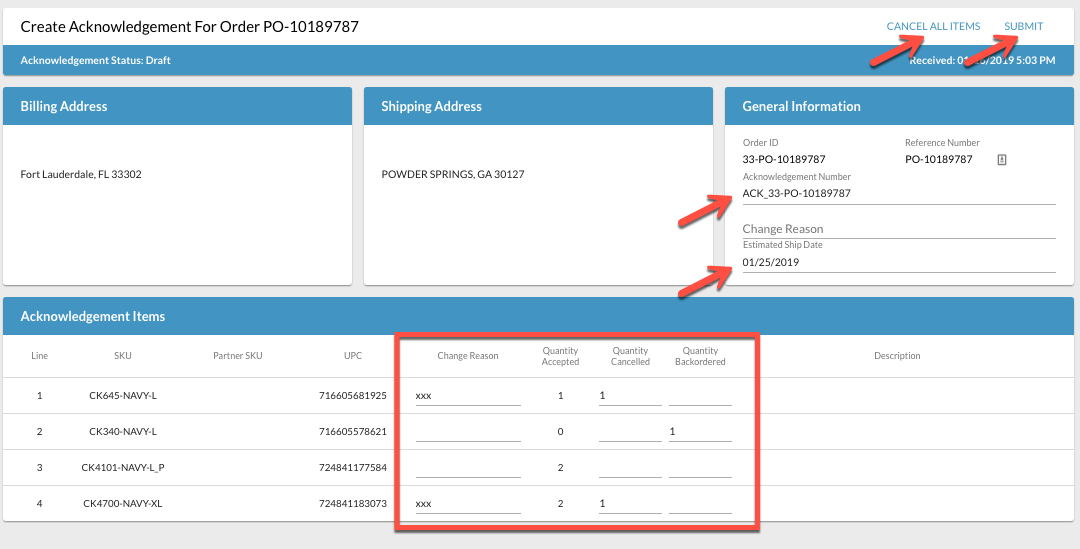Image resolution: width=1080 pixels, height=549 pixels.
Task: Select UPC 716605681925 in row 1
Action: [352, 396]
